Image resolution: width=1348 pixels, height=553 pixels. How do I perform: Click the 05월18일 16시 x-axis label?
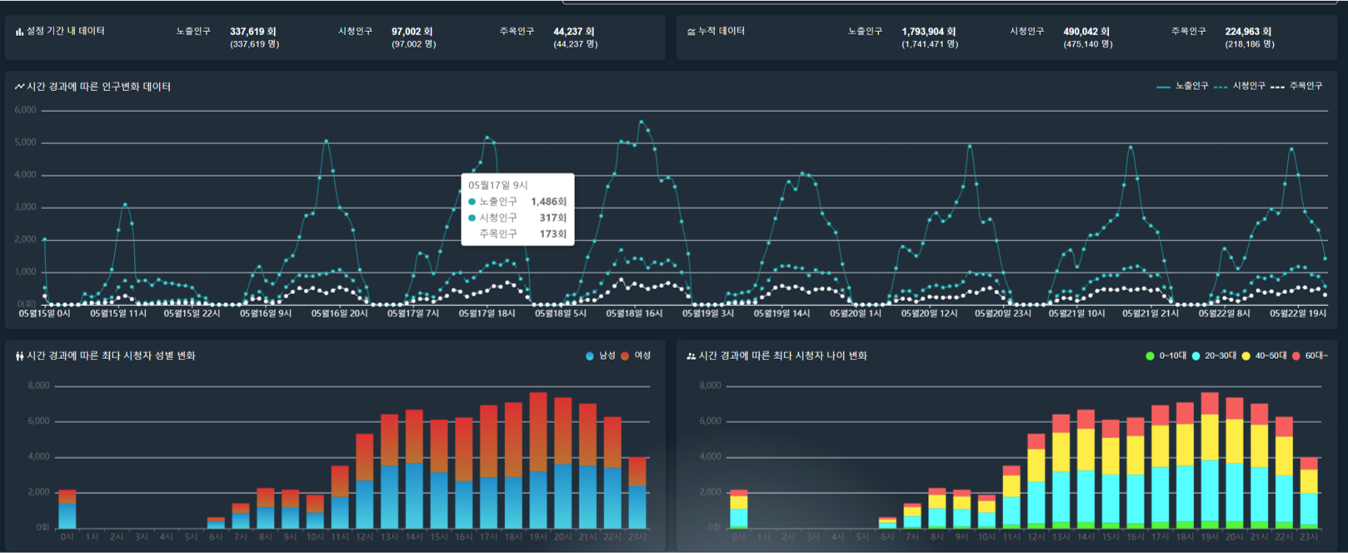(x=635, y=313)
